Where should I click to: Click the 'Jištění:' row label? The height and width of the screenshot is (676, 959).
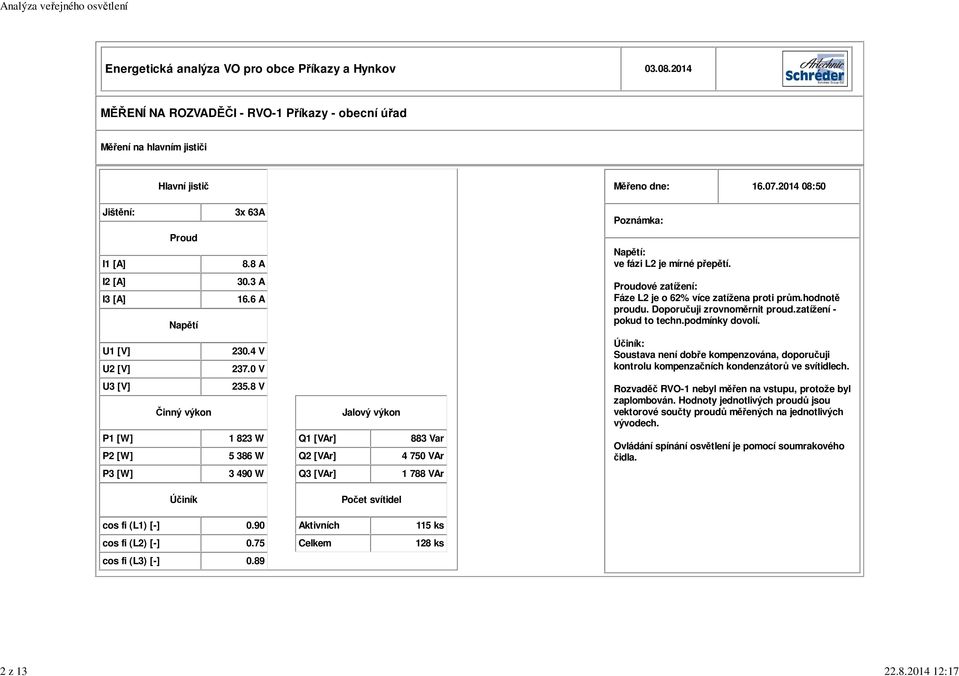(119, 212)
